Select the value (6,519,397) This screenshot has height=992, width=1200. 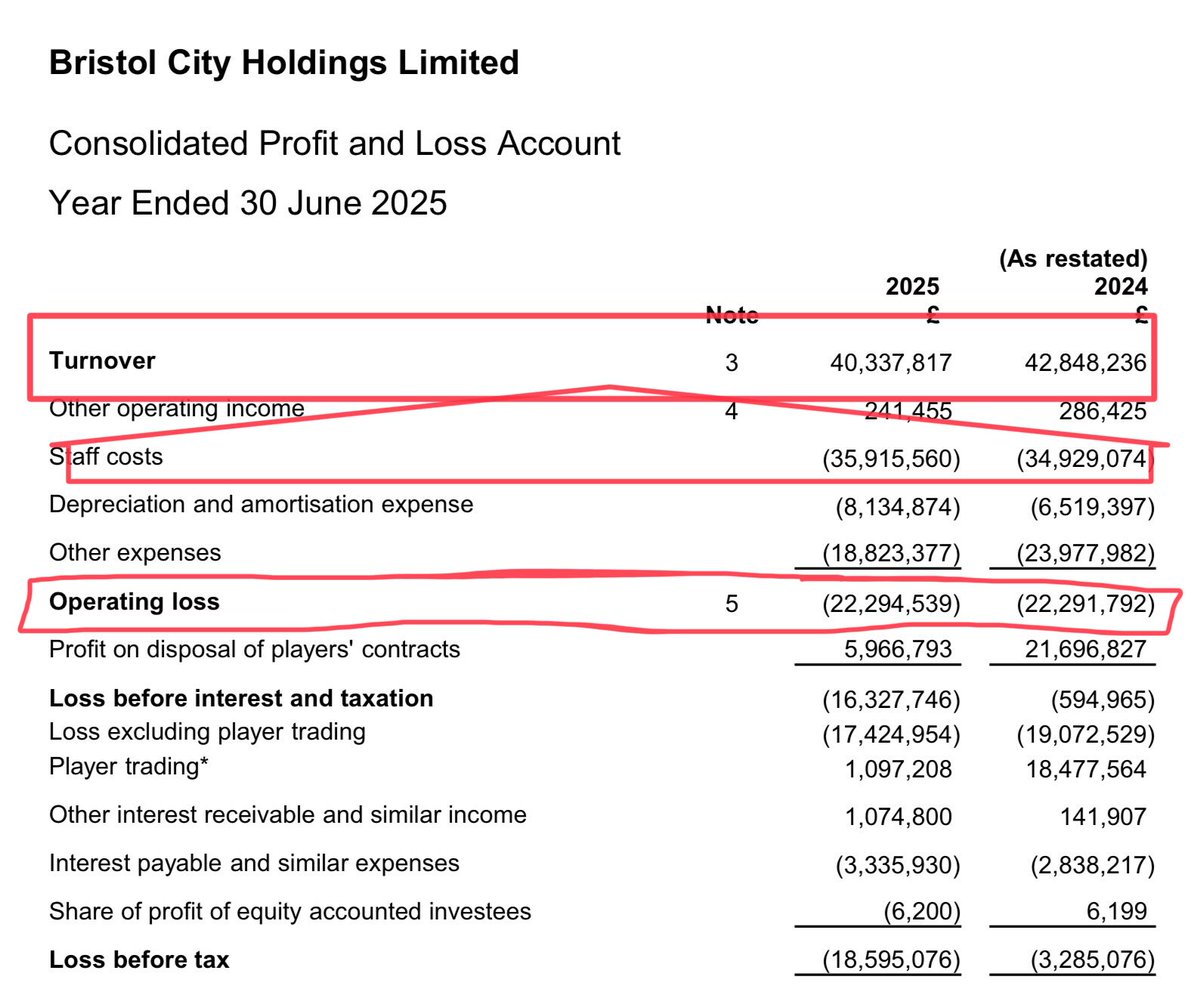(x=1092, y=507)
